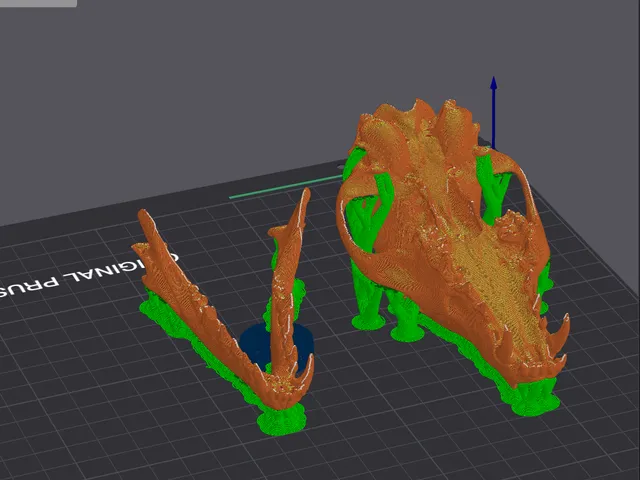Image resolution: width=640 pixels, height=480 pixels.
Task: Click the thin green line behind the models
Action: [x=286, y=187]
